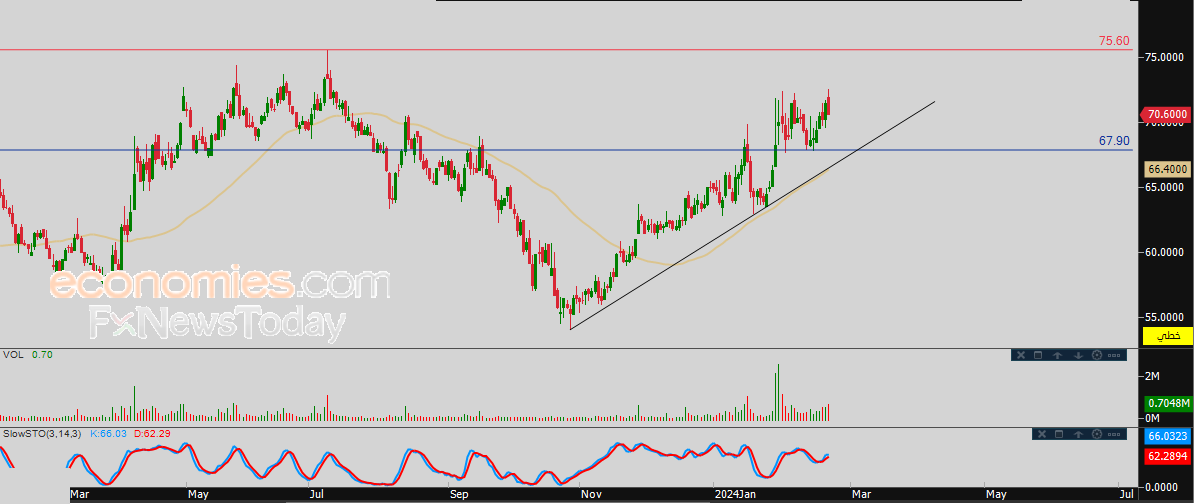1194x504 pixels.
Task: Click the green 0.7048M volume tag
Action: 1167,403
